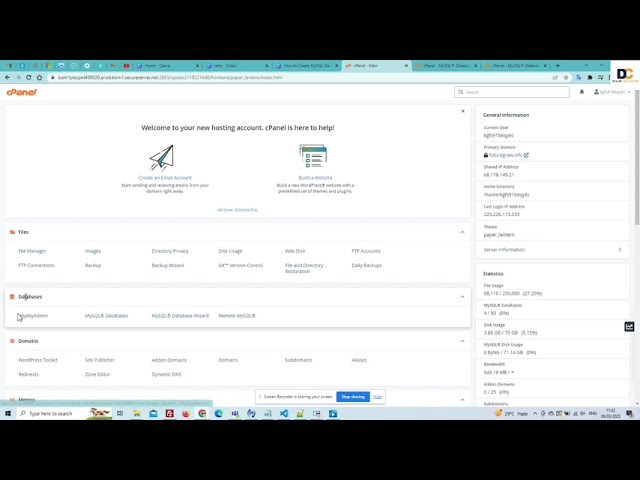Open Microsoft Teams from the taskbar
Screen dimensions: 640x480
click(x=235, y=413)
